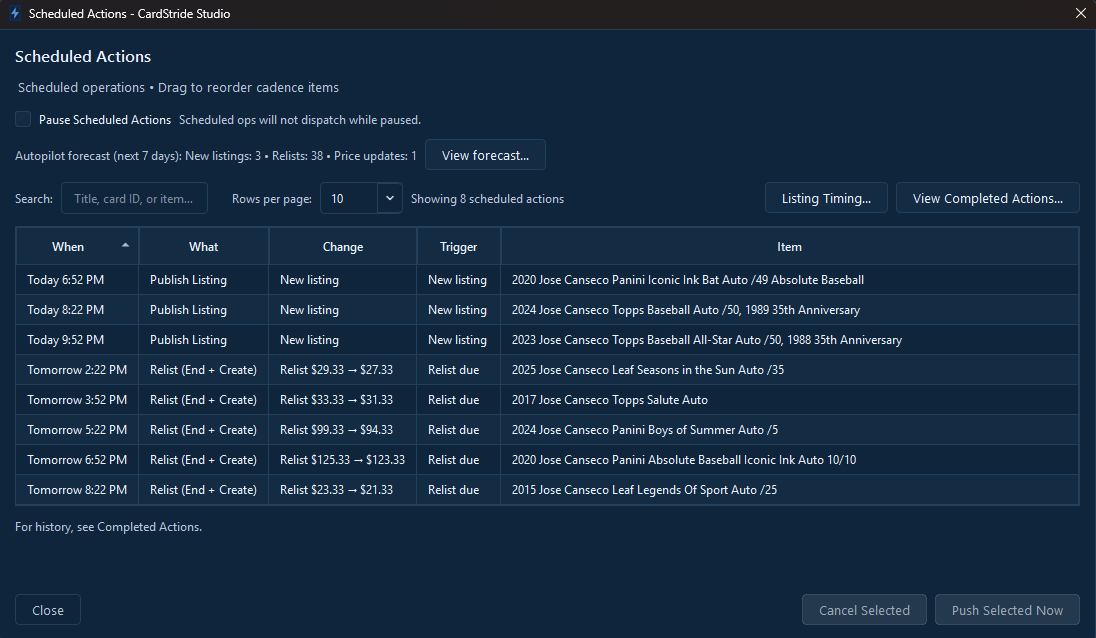Image resolution: width=1096 pixels, height=638 pixels.
Task: Sort by the What column header
Action: point(203,247)
